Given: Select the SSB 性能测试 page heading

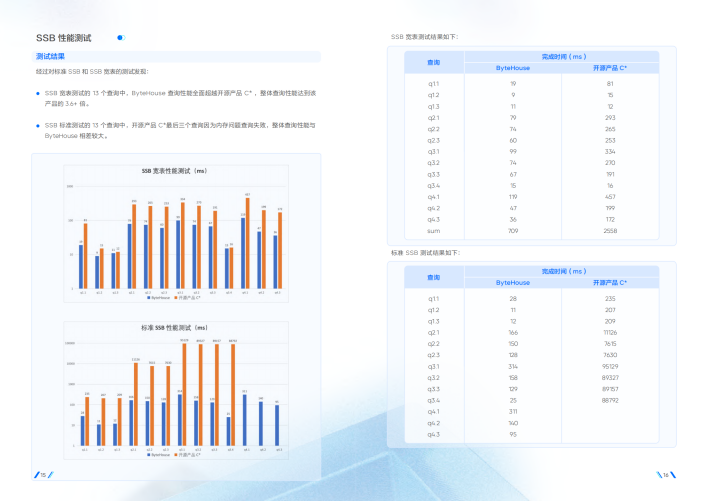Looking at the screenshot, I should pyautogui.click(x=63, y=38).
